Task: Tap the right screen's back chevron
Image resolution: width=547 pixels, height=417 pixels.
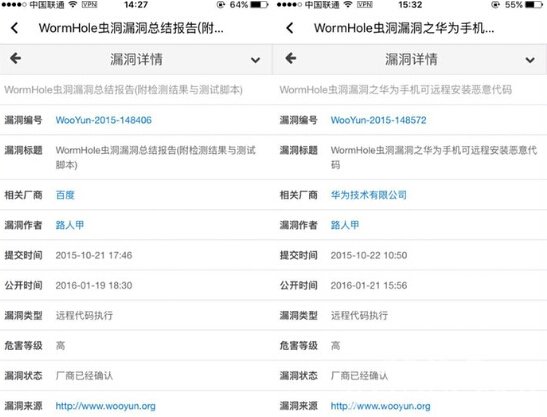Action: pyautogui.click(x=290, y=28)
